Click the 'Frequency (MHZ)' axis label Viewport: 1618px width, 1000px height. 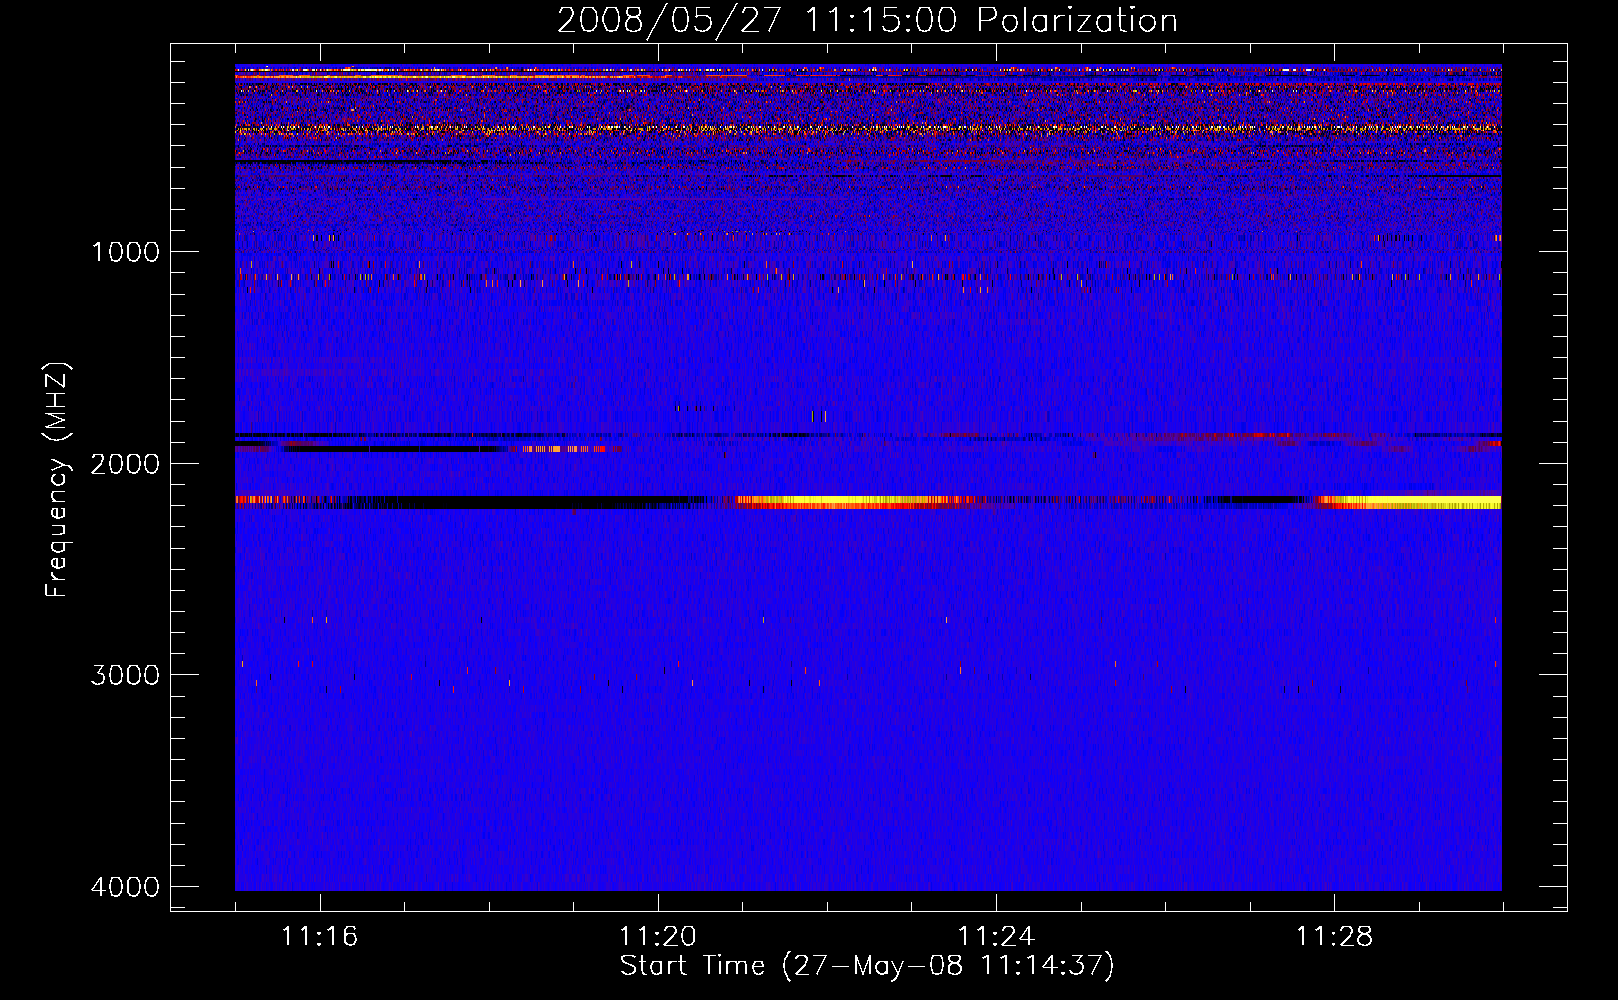pyautogui.click(x=57, y=480)
